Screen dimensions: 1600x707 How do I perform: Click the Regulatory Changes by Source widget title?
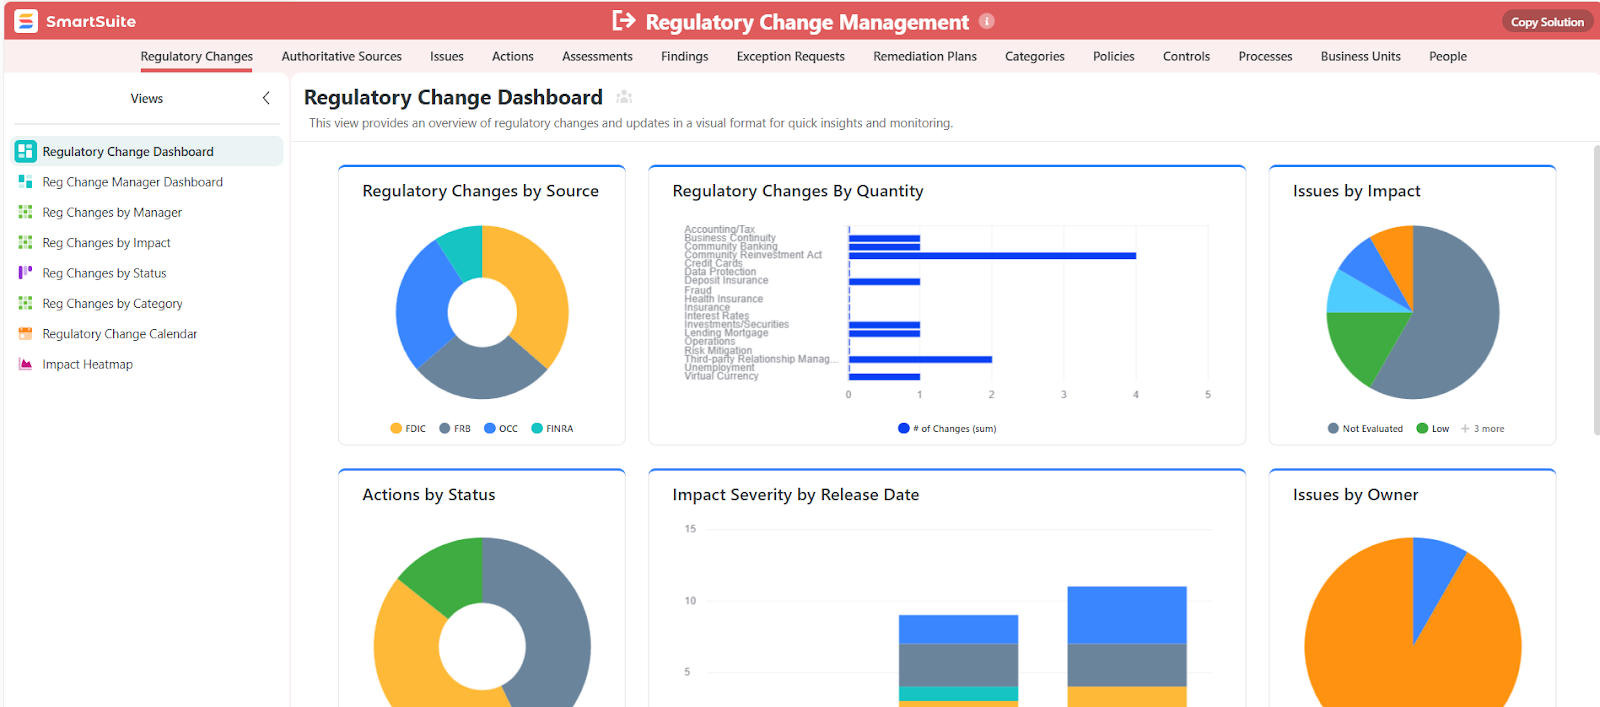[x=480, y=191]
